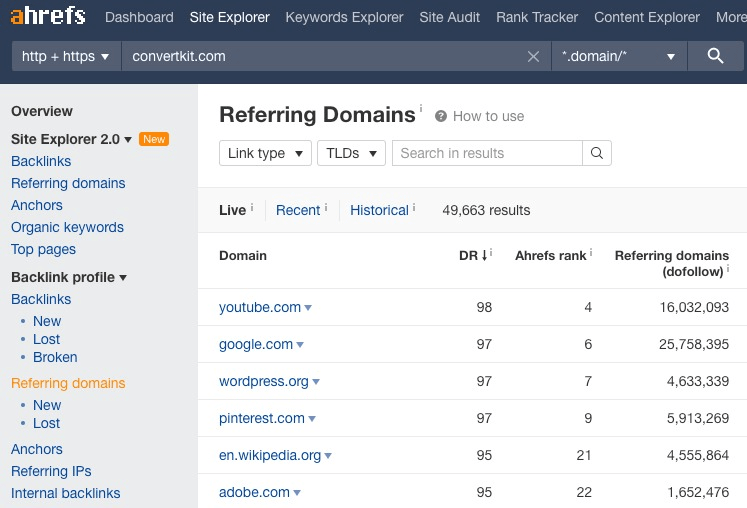The image size is (747, 508).
Task: Open youtube.com domain link
Action: tap(260, 307)
